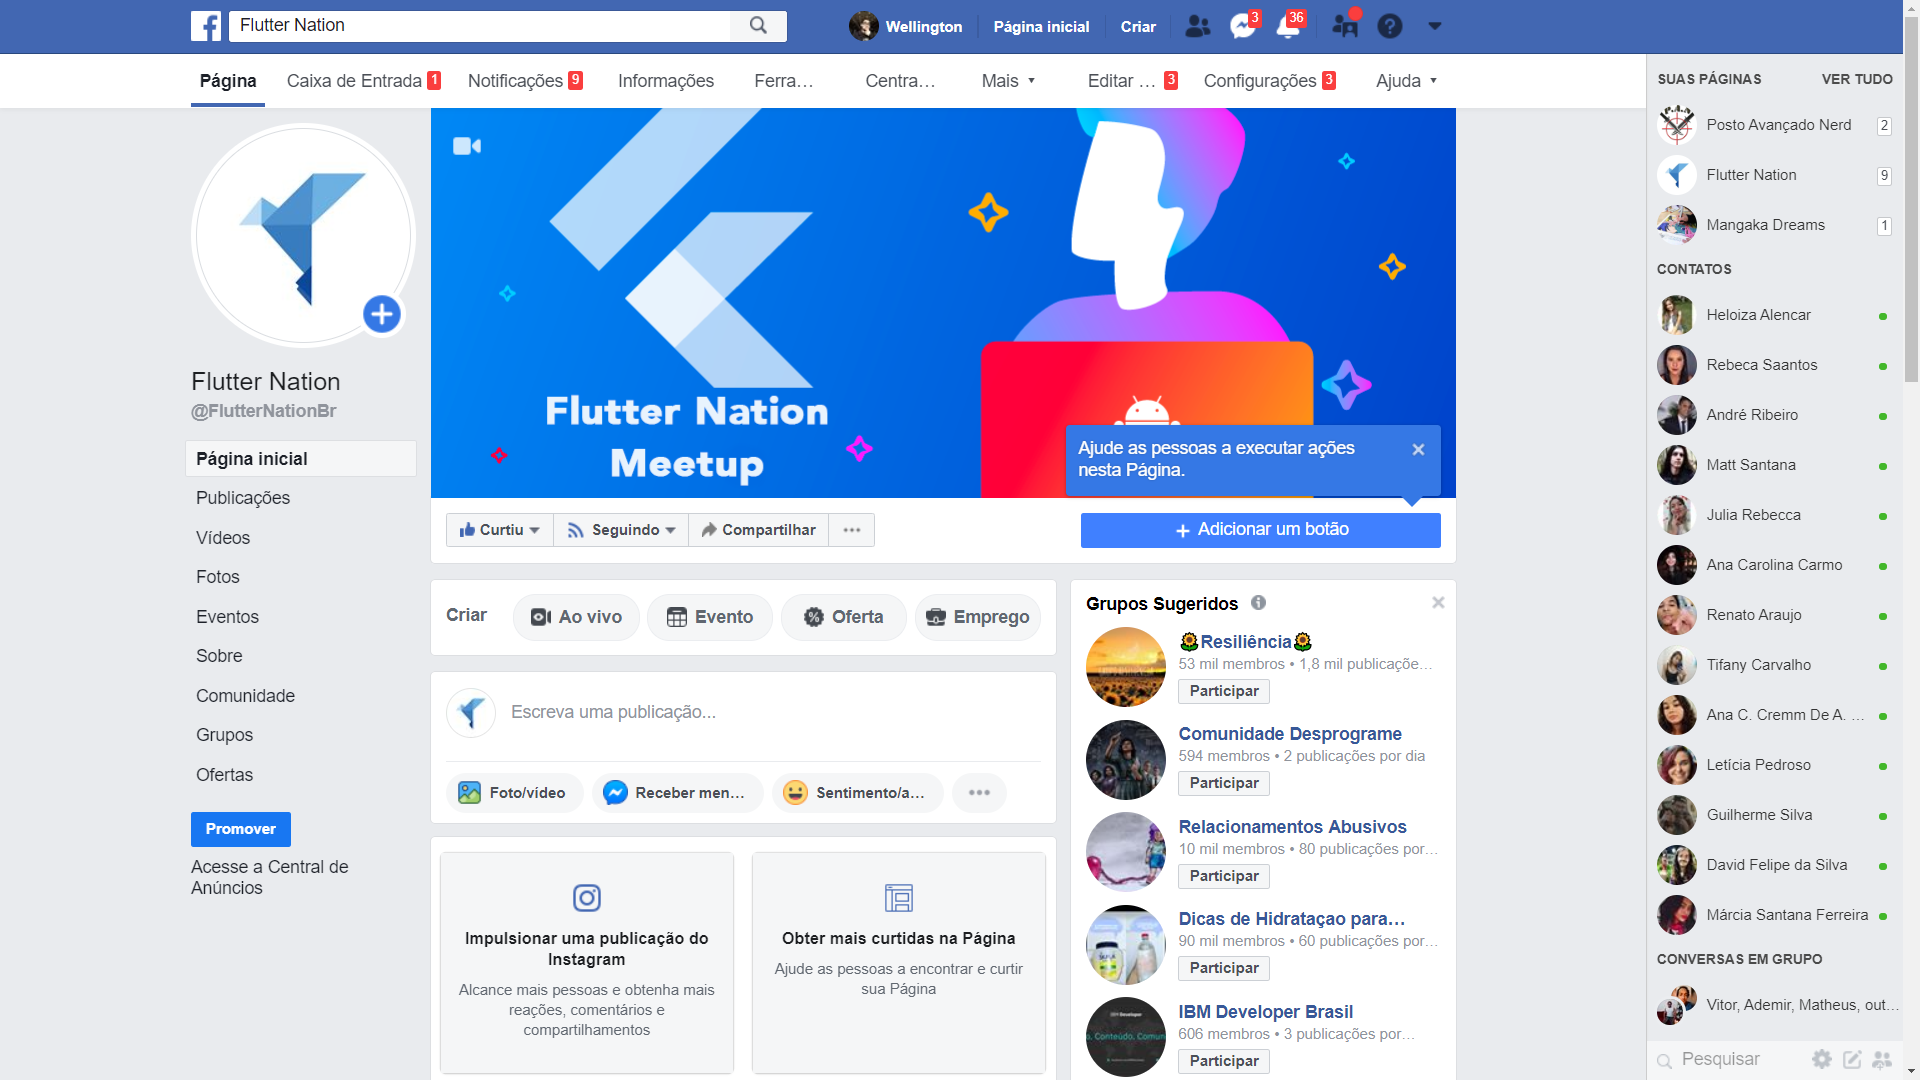
Task: Open the Mais dropdown menu
Action: (x=1008, y=81)
